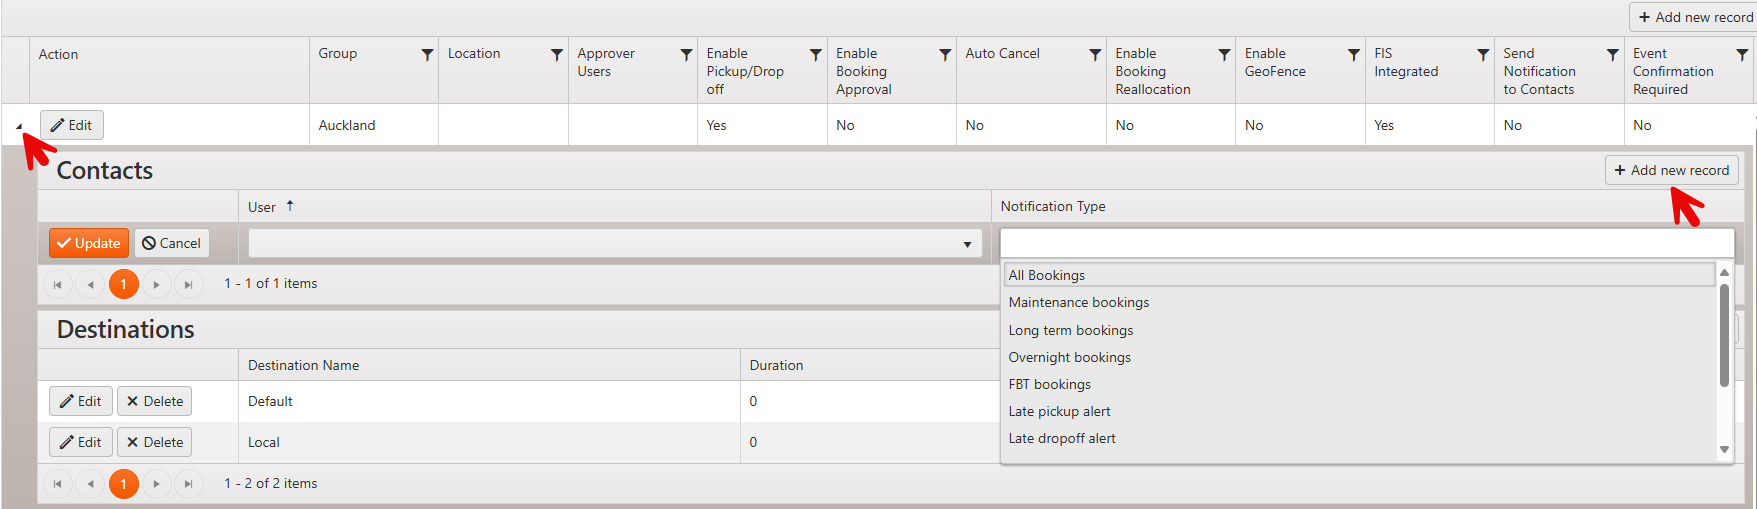Screen dimensions: 1757x509
Task: Open the Location column filter icon
Action: point(557,55)
